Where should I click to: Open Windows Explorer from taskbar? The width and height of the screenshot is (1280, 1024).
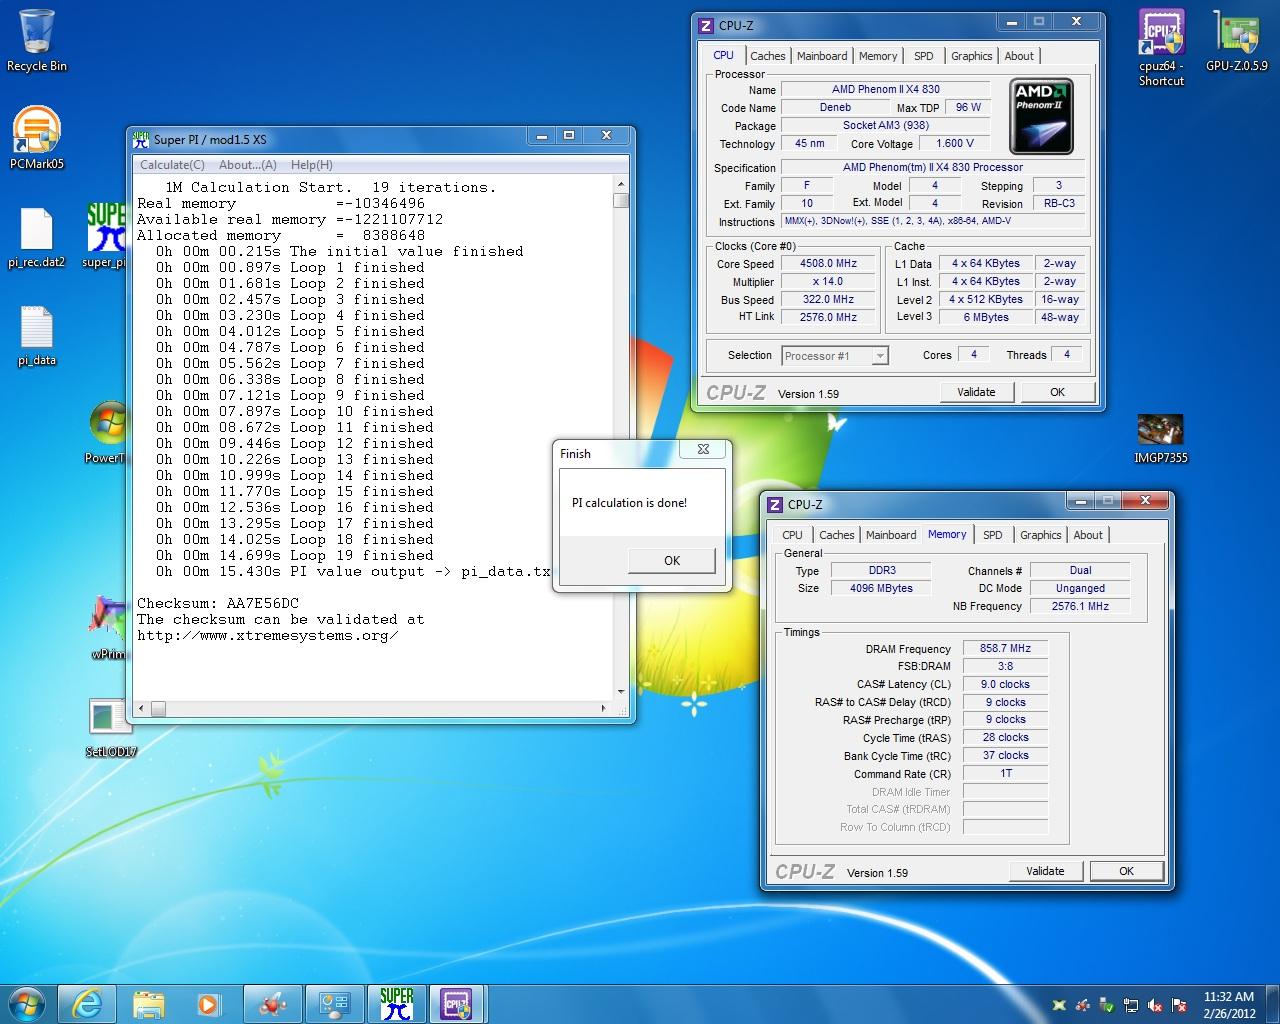(149, 1003)
